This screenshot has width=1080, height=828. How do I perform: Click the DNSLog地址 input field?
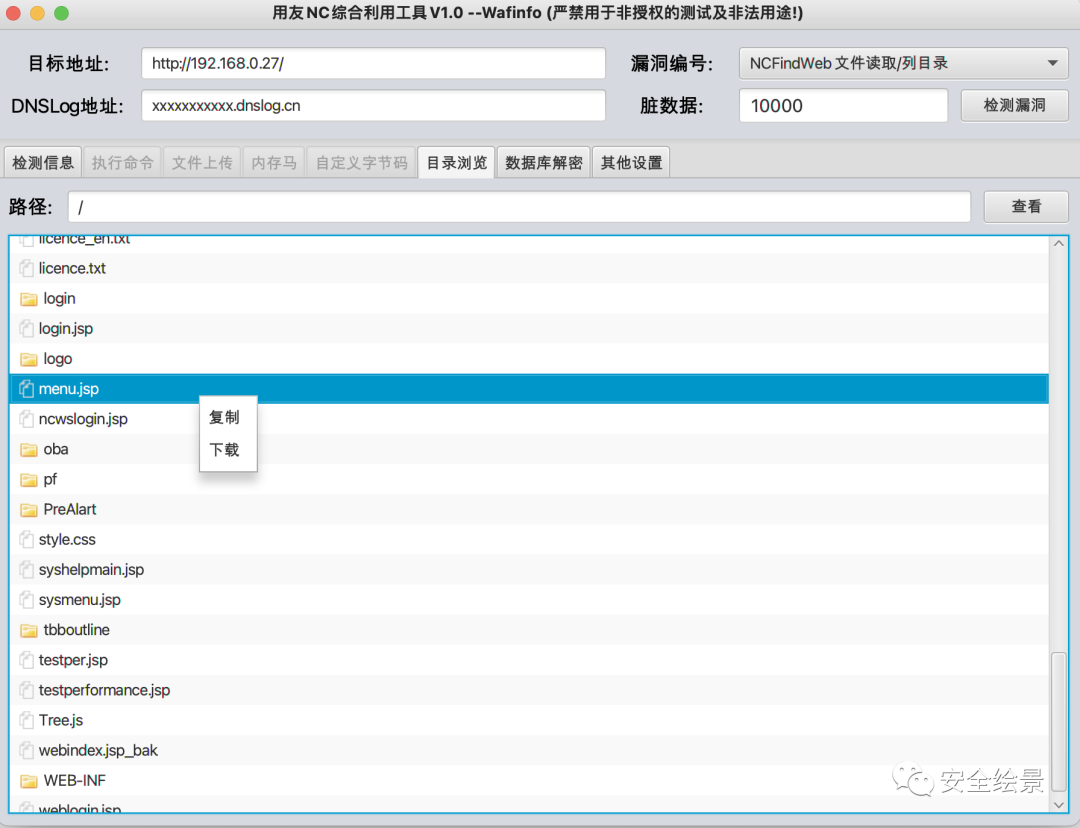(x=373, y=105)
